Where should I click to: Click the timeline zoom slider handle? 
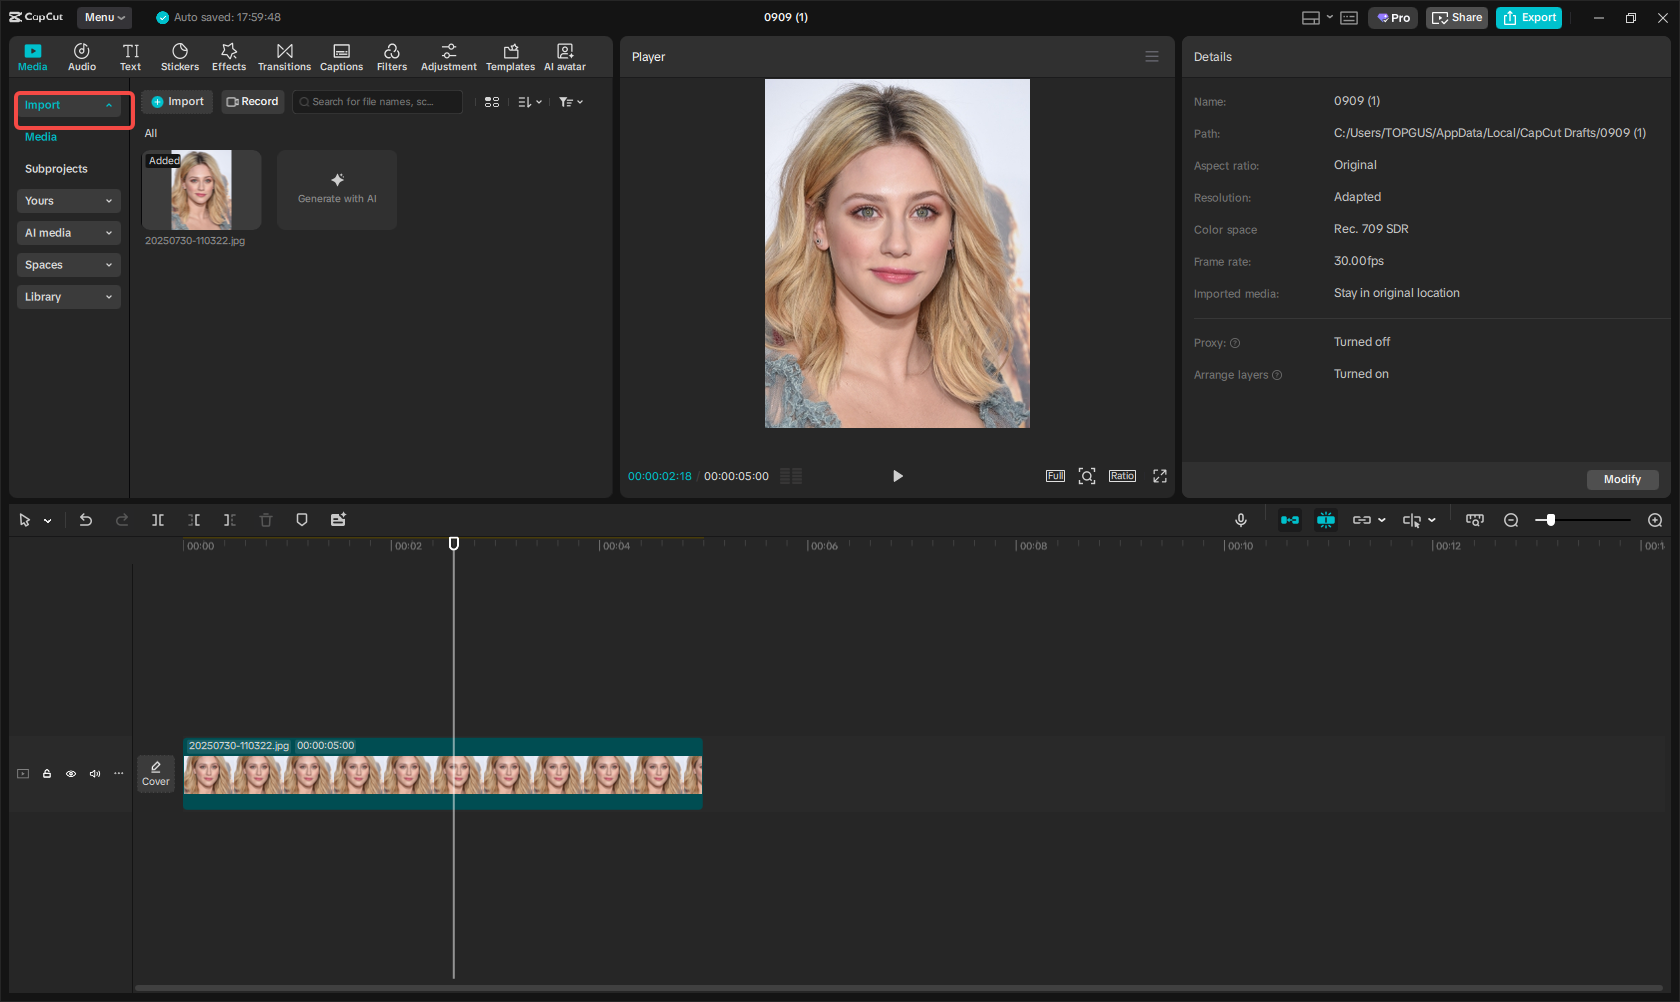[1550, 520]
